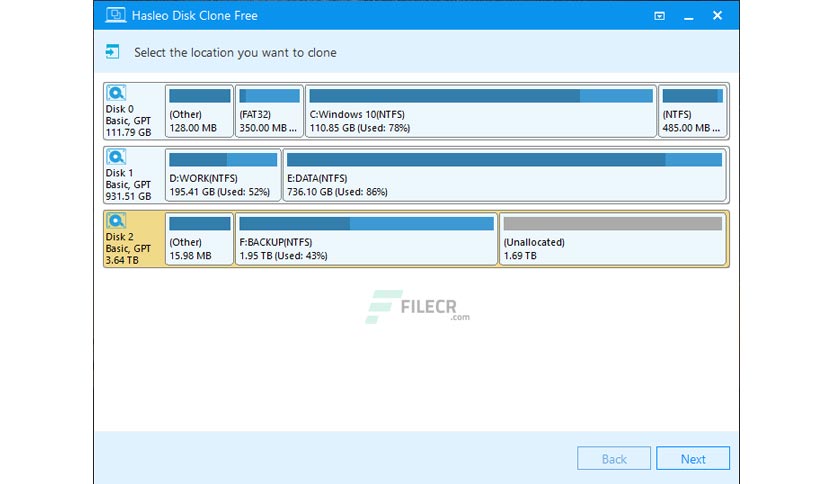The height and width of the screenshot is (484, 836).
Task: Click the Next button
Action: pyautogui.click(x=693, y=458)
